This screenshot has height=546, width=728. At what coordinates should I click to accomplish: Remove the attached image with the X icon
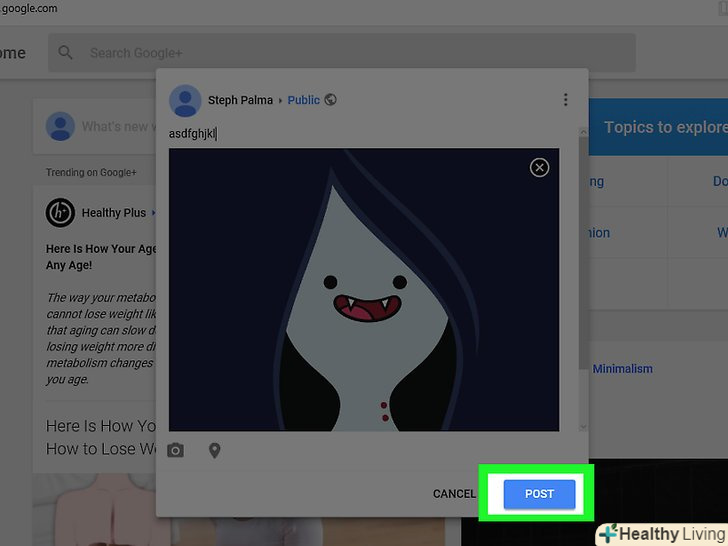tap(539, 168)
